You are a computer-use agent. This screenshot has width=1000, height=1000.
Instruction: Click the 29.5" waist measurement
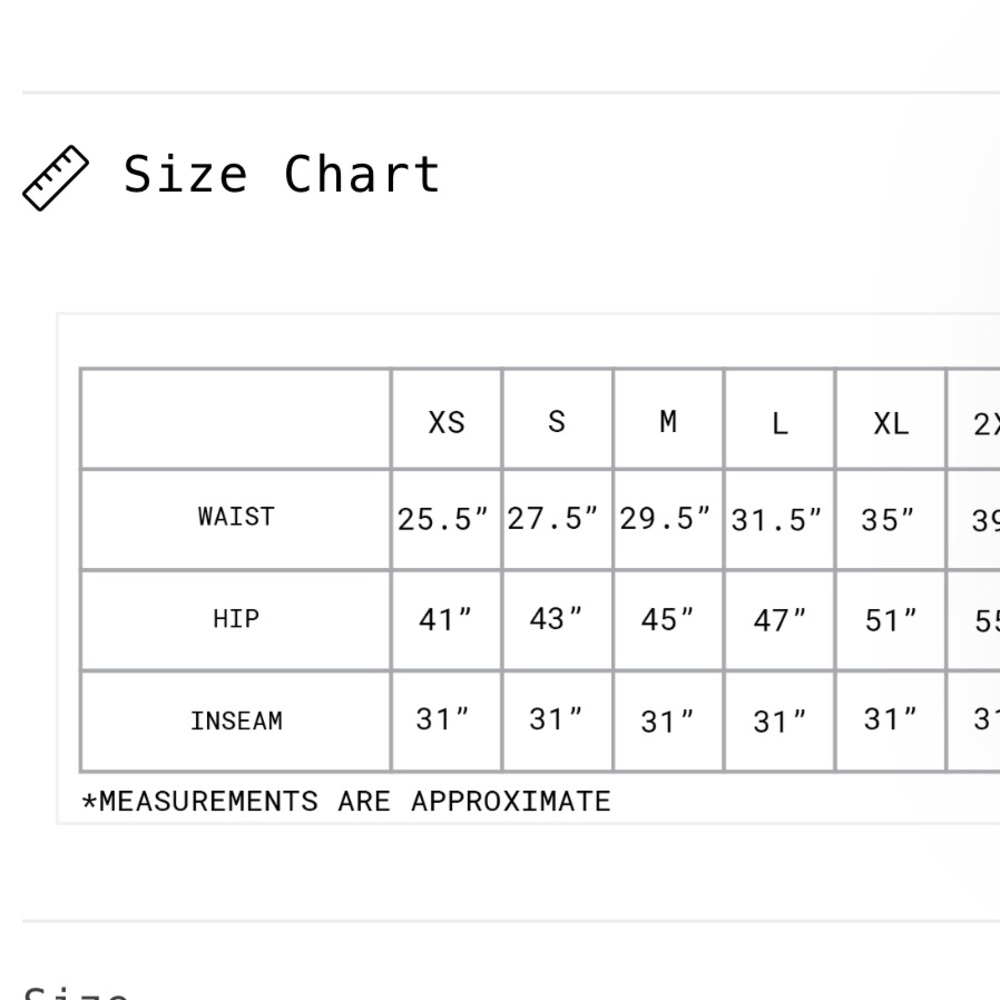click(x=666, y=520)
